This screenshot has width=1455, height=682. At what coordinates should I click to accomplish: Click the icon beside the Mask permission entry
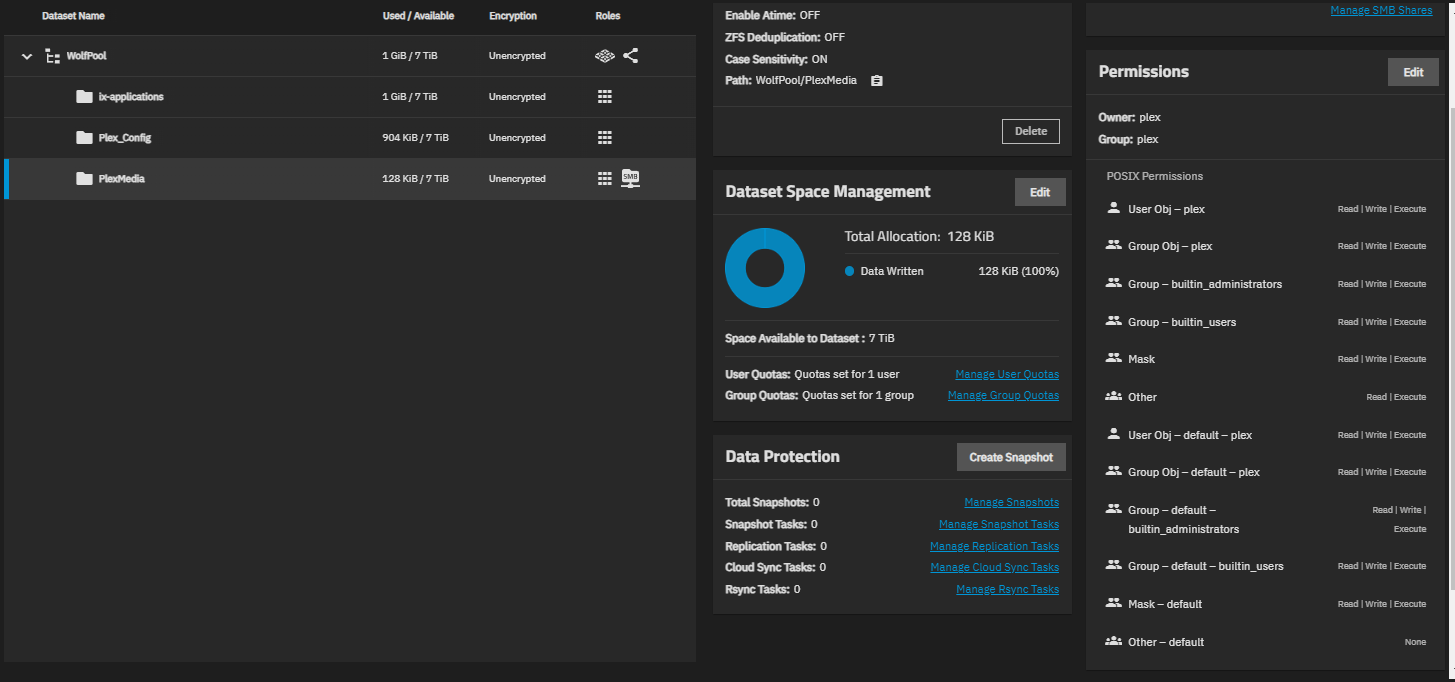click(x=1113, y=359)
